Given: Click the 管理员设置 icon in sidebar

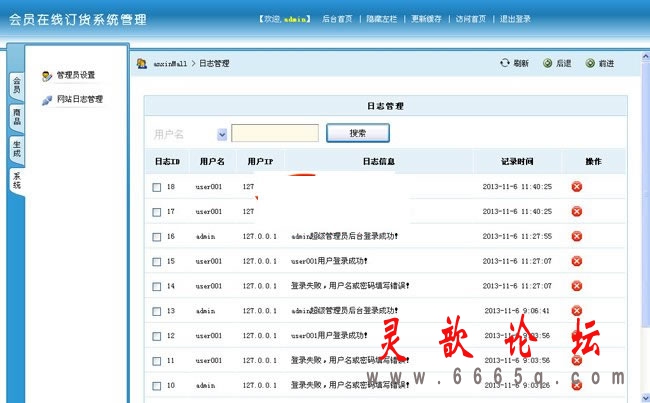Looking at the screenshot, I should click(x=47, y=76).
